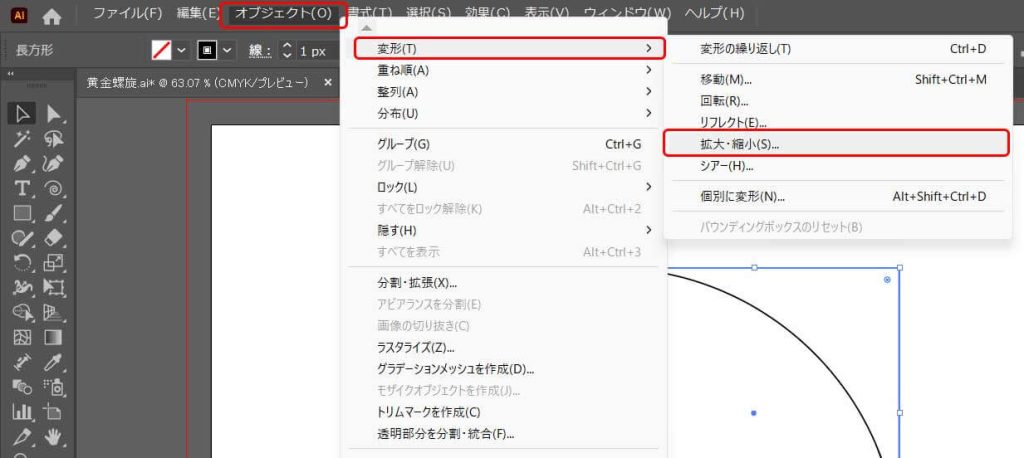Select the Gradient tool
Viewport: 1024px width, 458px height.
(54, 337)
